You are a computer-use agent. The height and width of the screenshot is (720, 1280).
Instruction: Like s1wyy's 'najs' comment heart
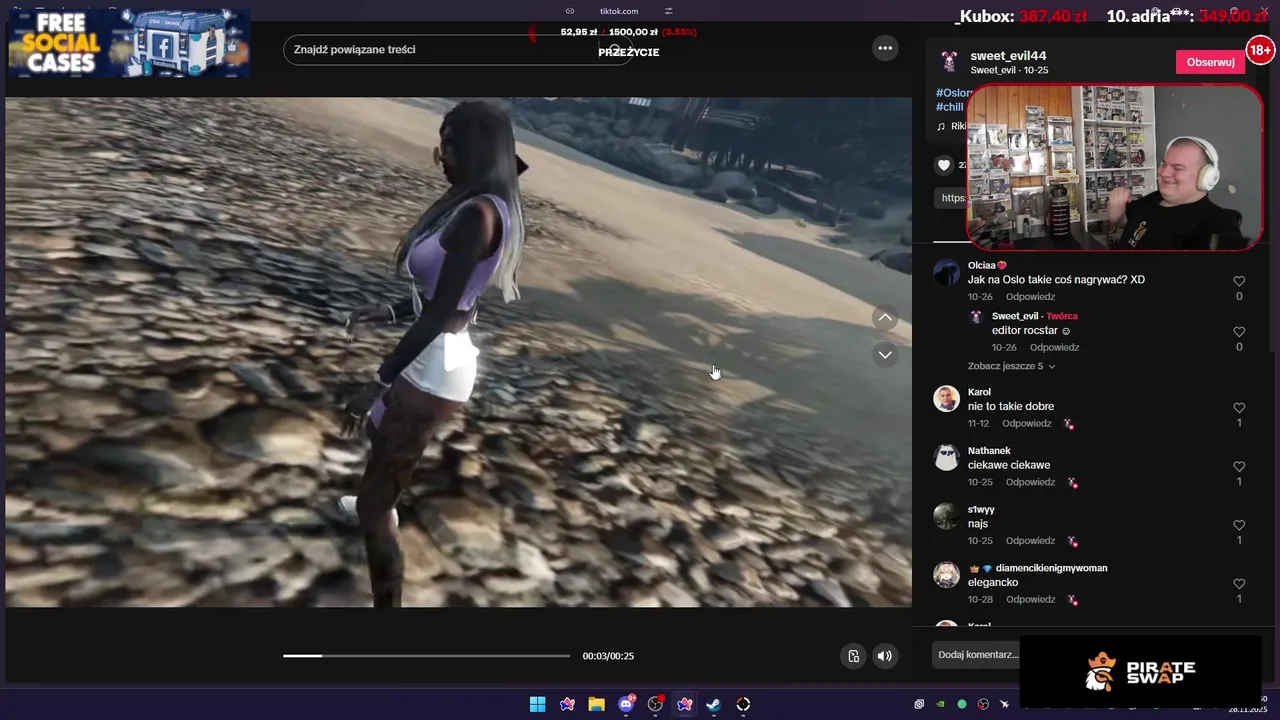point(1239,525)
